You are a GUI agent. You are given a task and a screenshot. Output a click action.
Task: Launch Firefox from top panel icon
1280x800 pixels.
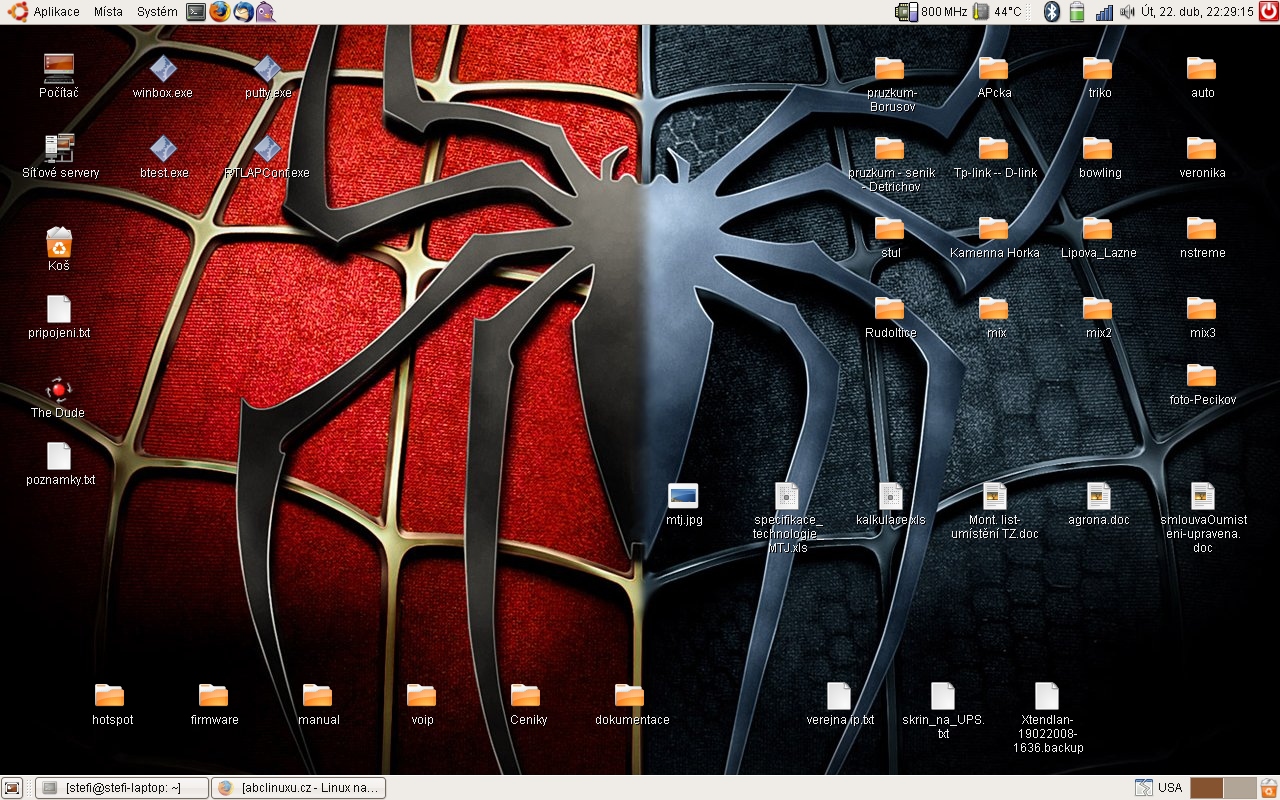click(x=220, y=12)
